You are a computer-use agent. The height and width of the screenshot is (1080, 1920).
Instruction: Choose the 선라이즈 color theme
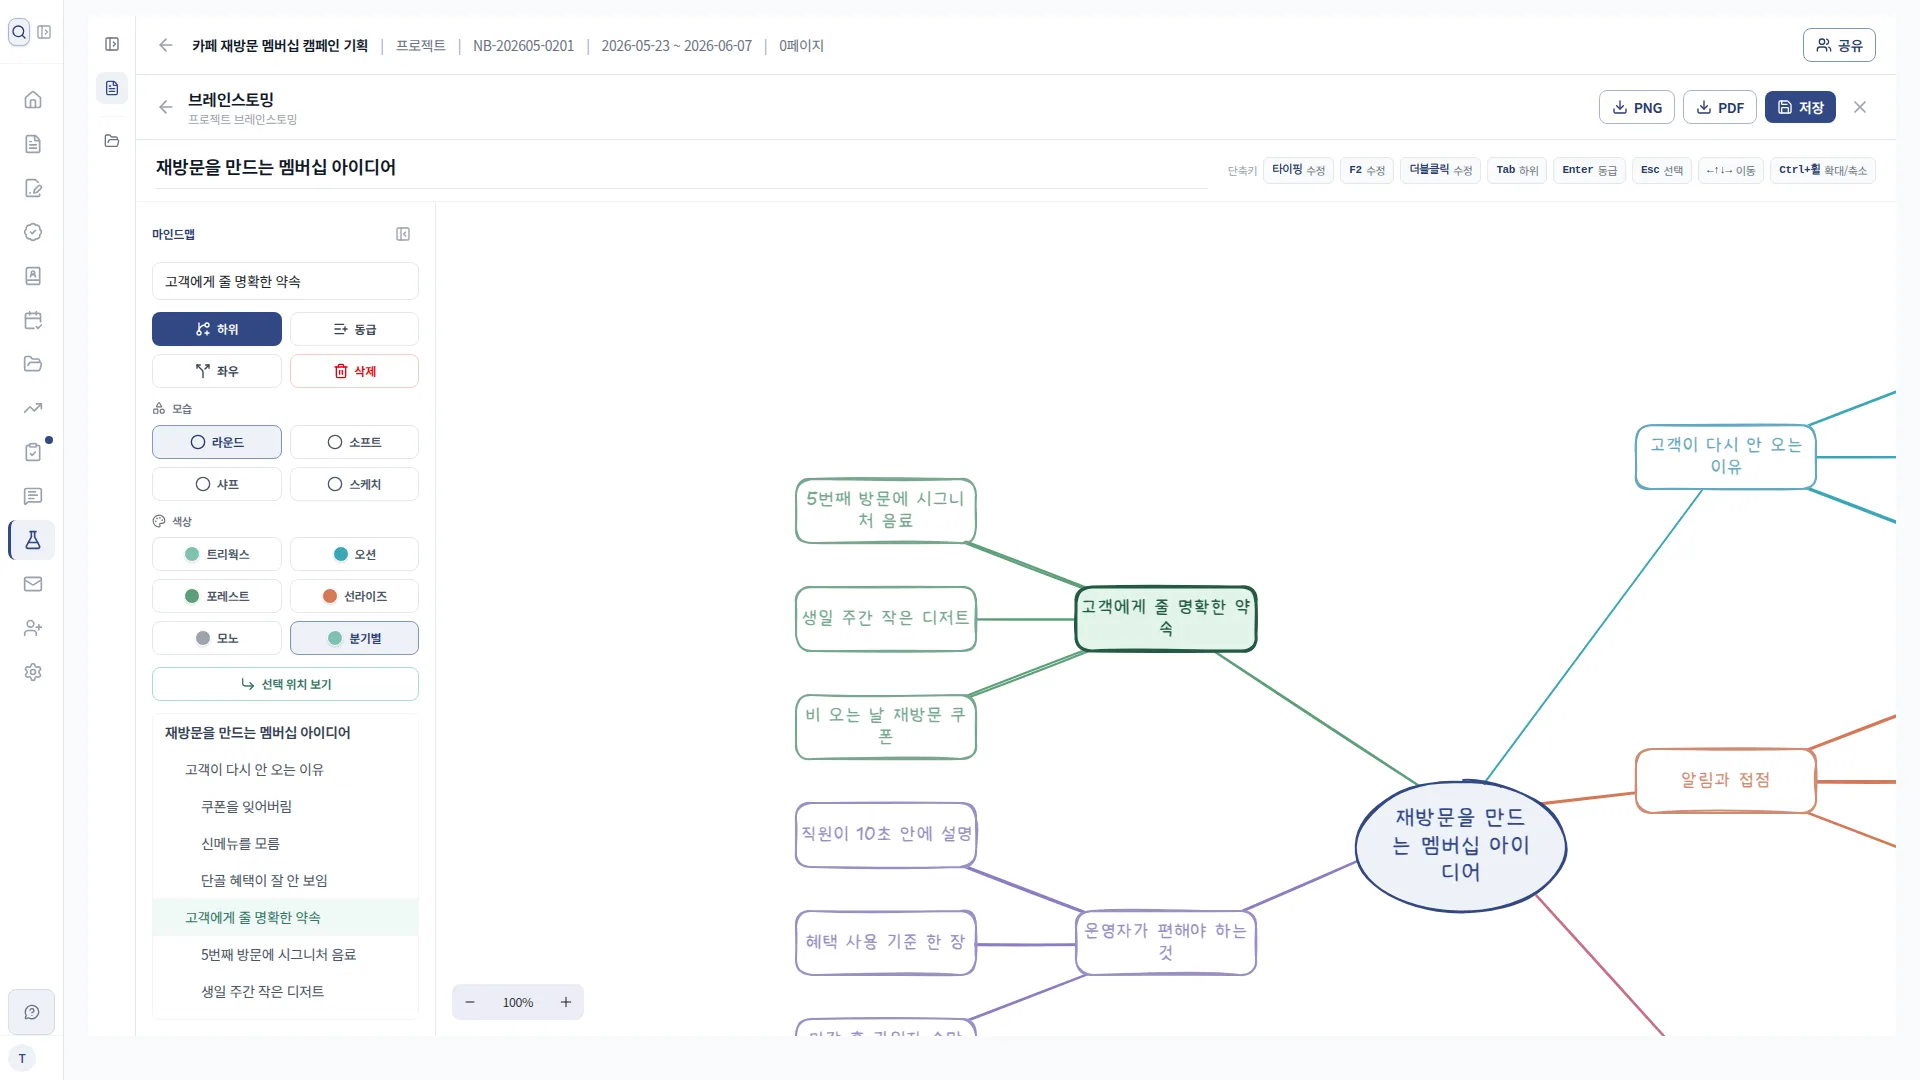click(354, 596)
